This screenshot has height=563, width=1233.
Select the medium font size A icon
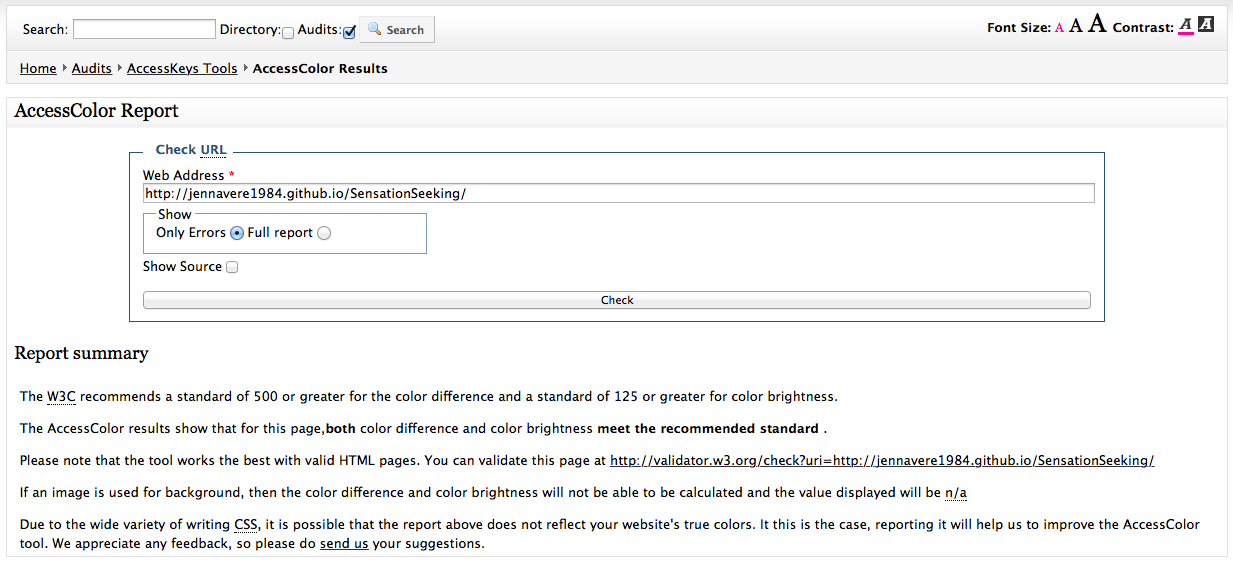pyautogui.click(x=1076, y=26)
